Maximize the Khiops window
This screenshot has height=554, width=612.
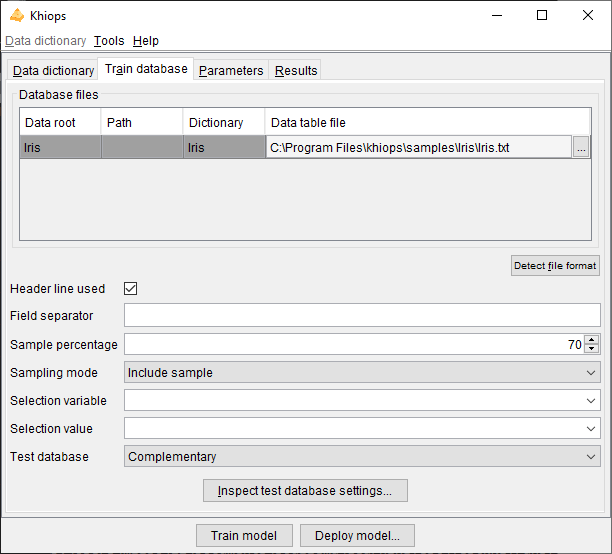542,16
